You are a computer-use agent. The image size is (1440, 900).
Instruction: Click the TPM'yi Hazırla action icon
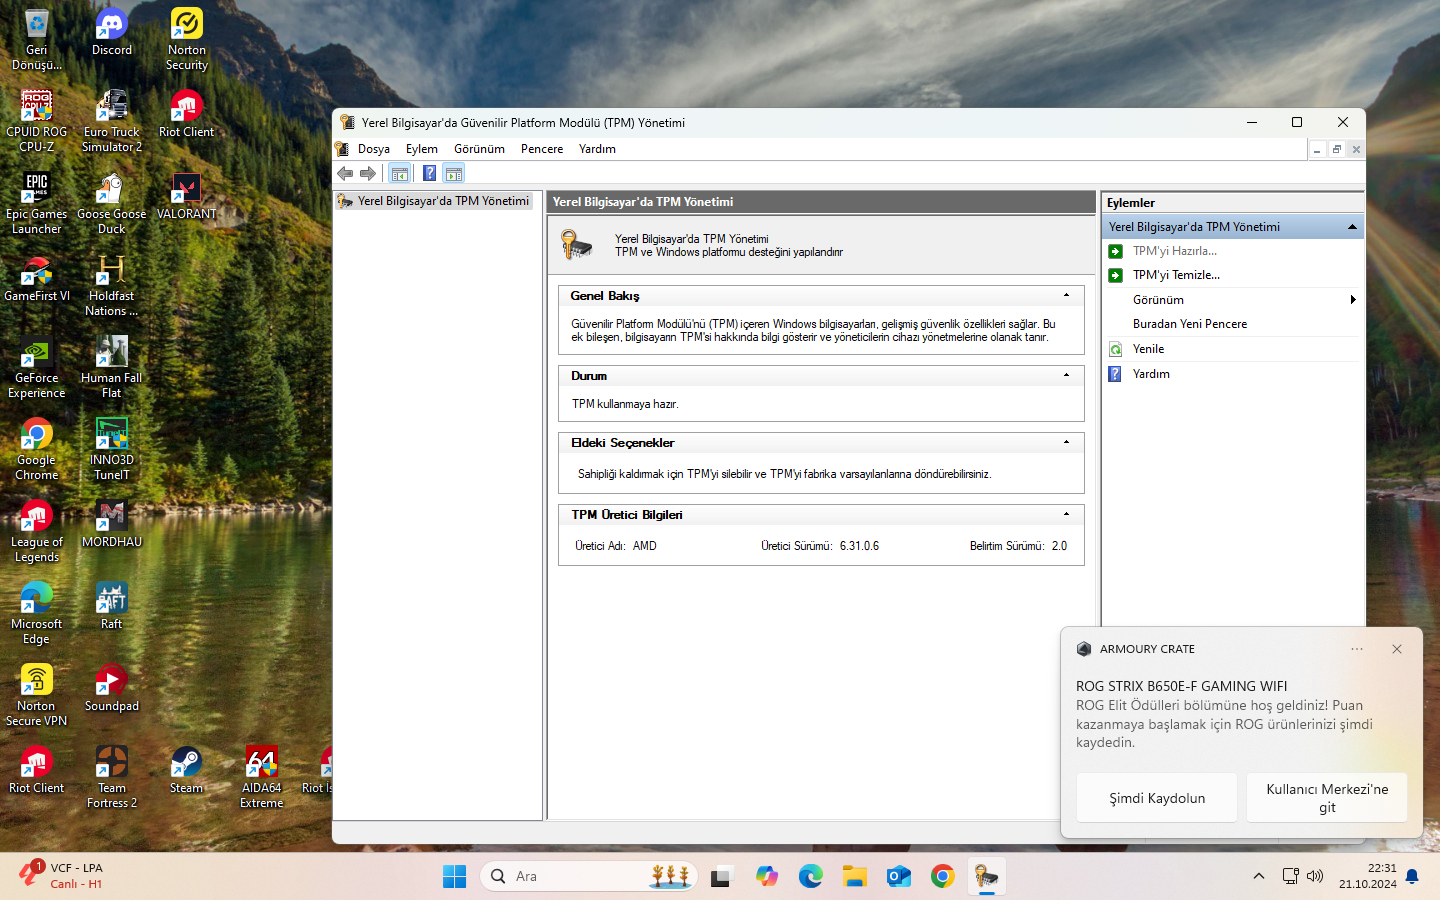click(1115, 251)
